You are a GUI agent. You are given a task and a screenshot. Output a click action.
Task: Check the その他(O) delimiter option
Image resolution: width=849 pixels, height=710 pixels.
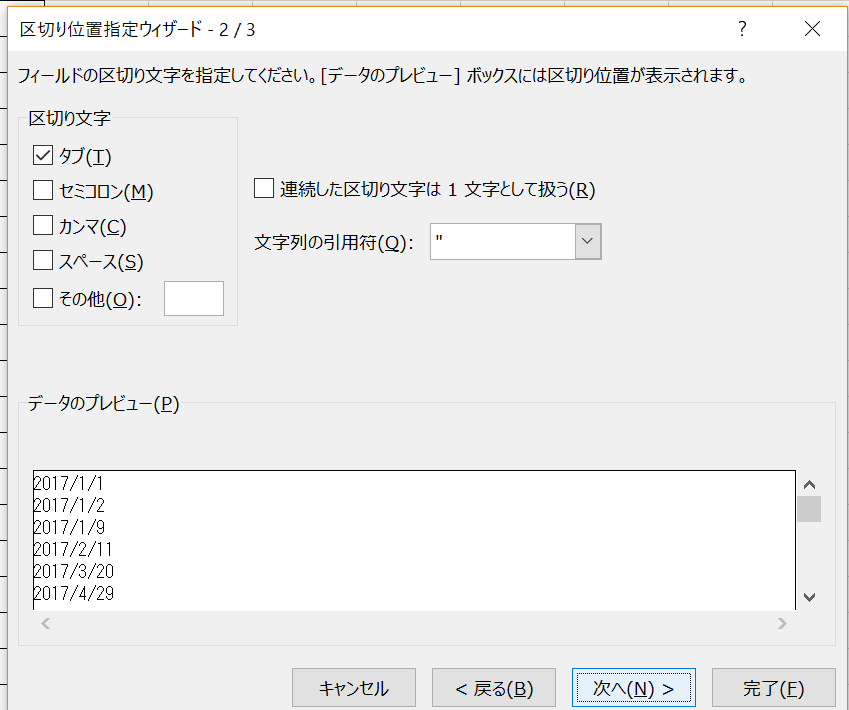coord(42,298)
